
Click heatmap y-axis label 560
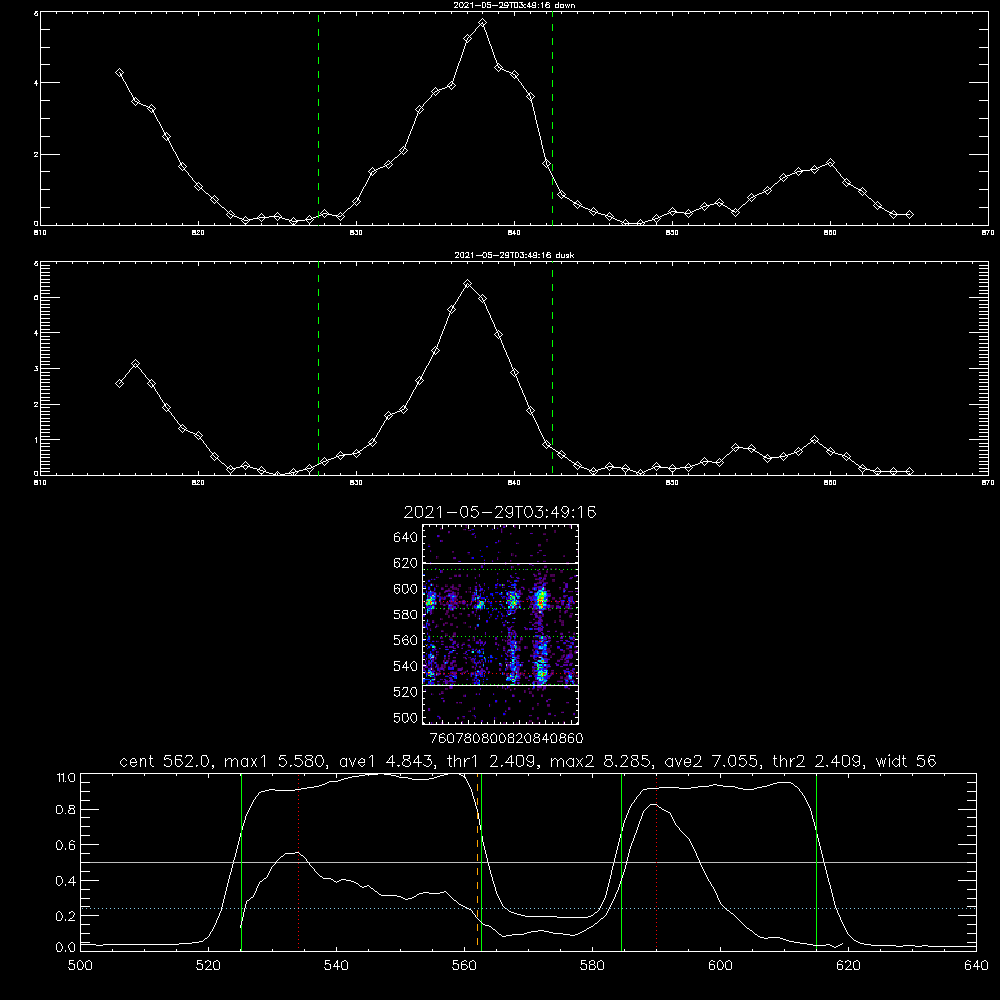[406, 640]
